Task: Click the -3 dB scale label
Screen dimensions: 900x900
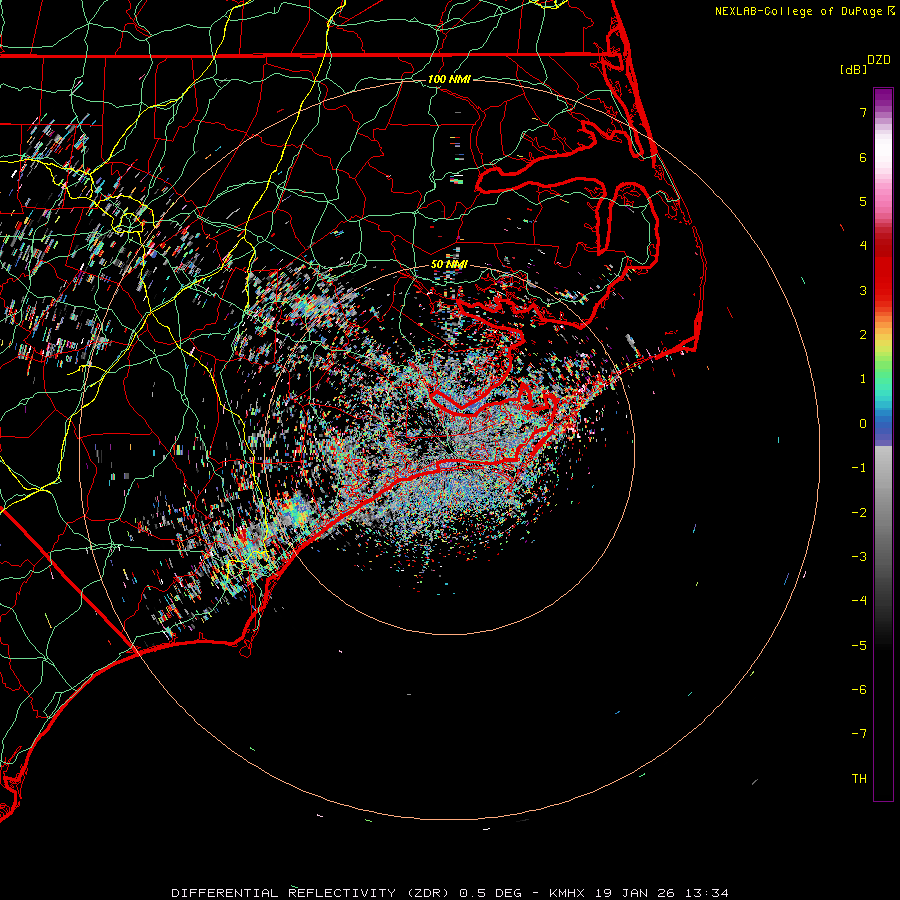Action: 858,556
